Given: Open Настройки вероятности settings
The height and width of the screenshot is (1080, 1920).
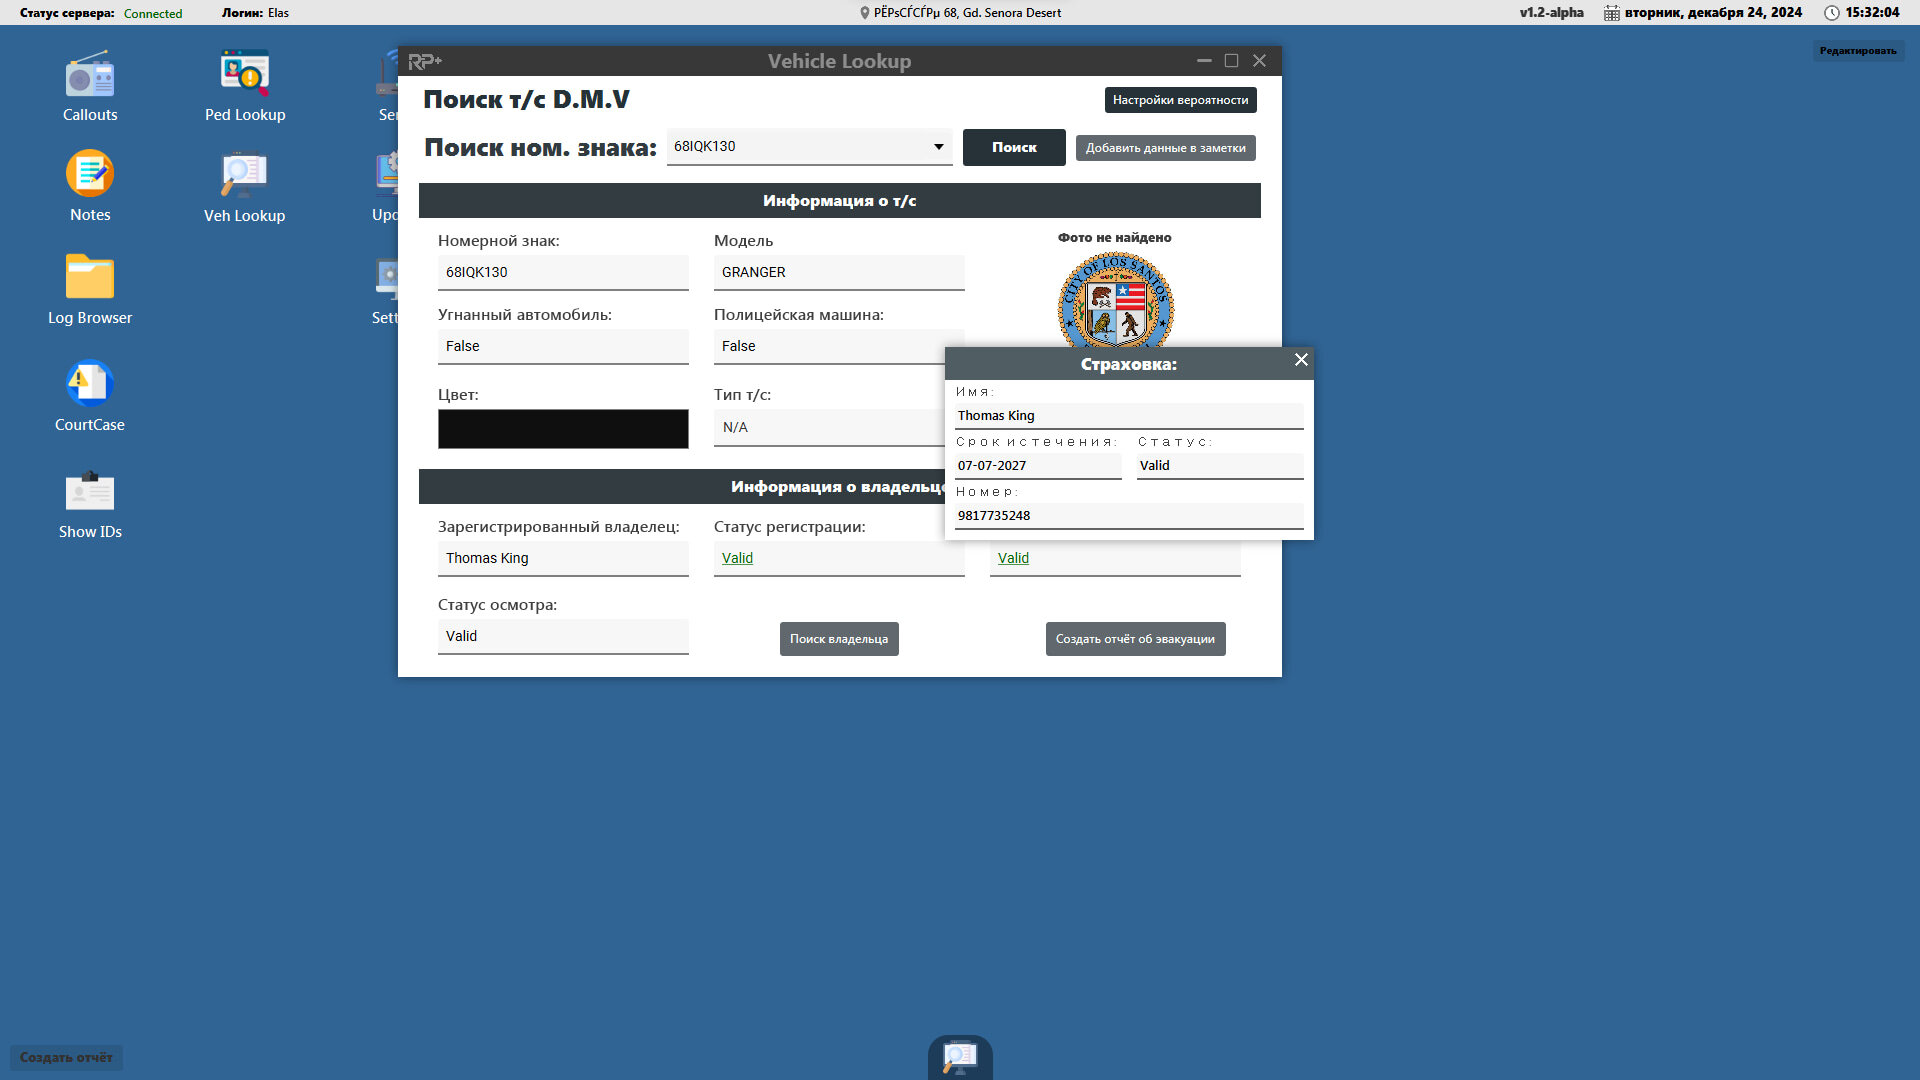Looking at the screenshot, I should pos(1180,100).
